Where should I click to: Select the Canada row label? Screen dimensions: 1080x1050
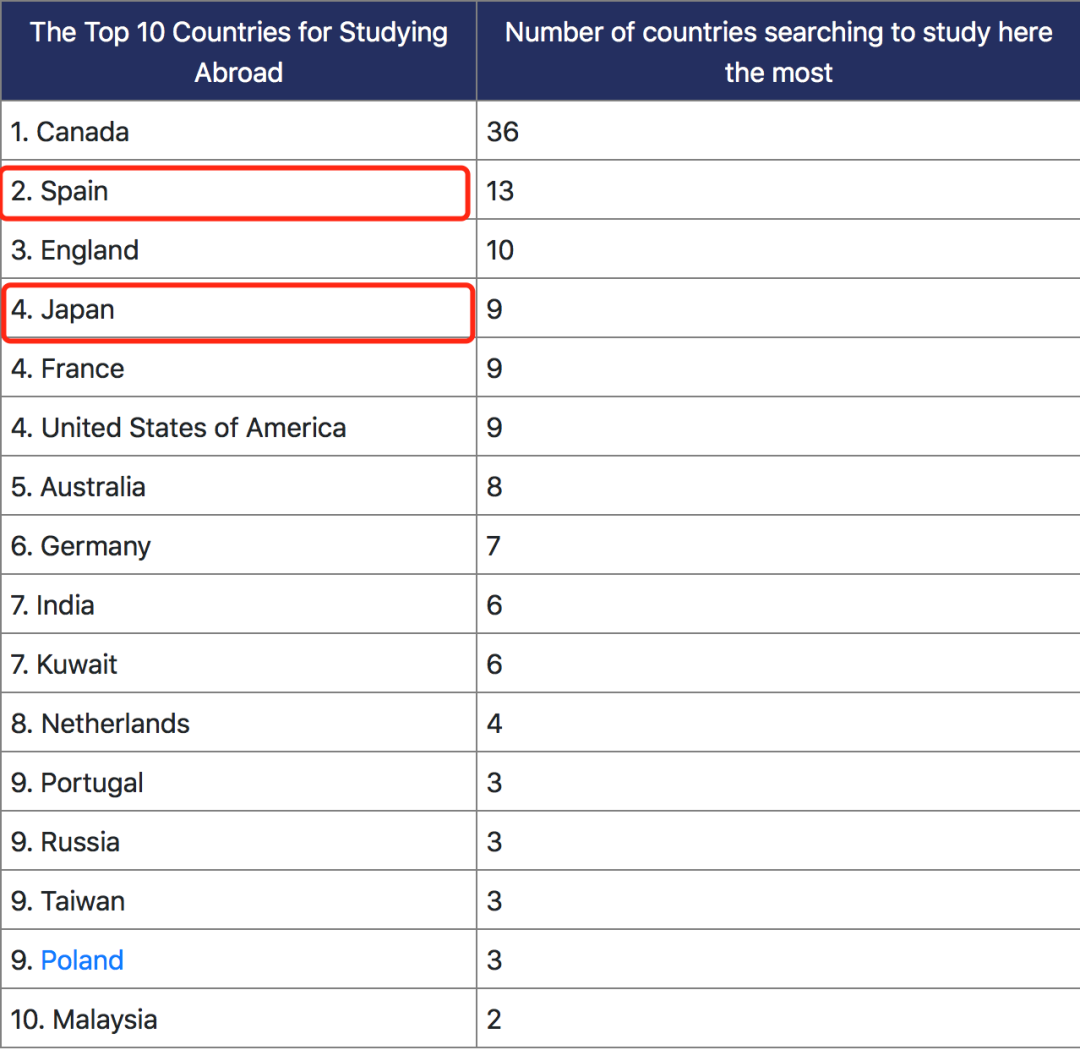click(x=70, y=132)
